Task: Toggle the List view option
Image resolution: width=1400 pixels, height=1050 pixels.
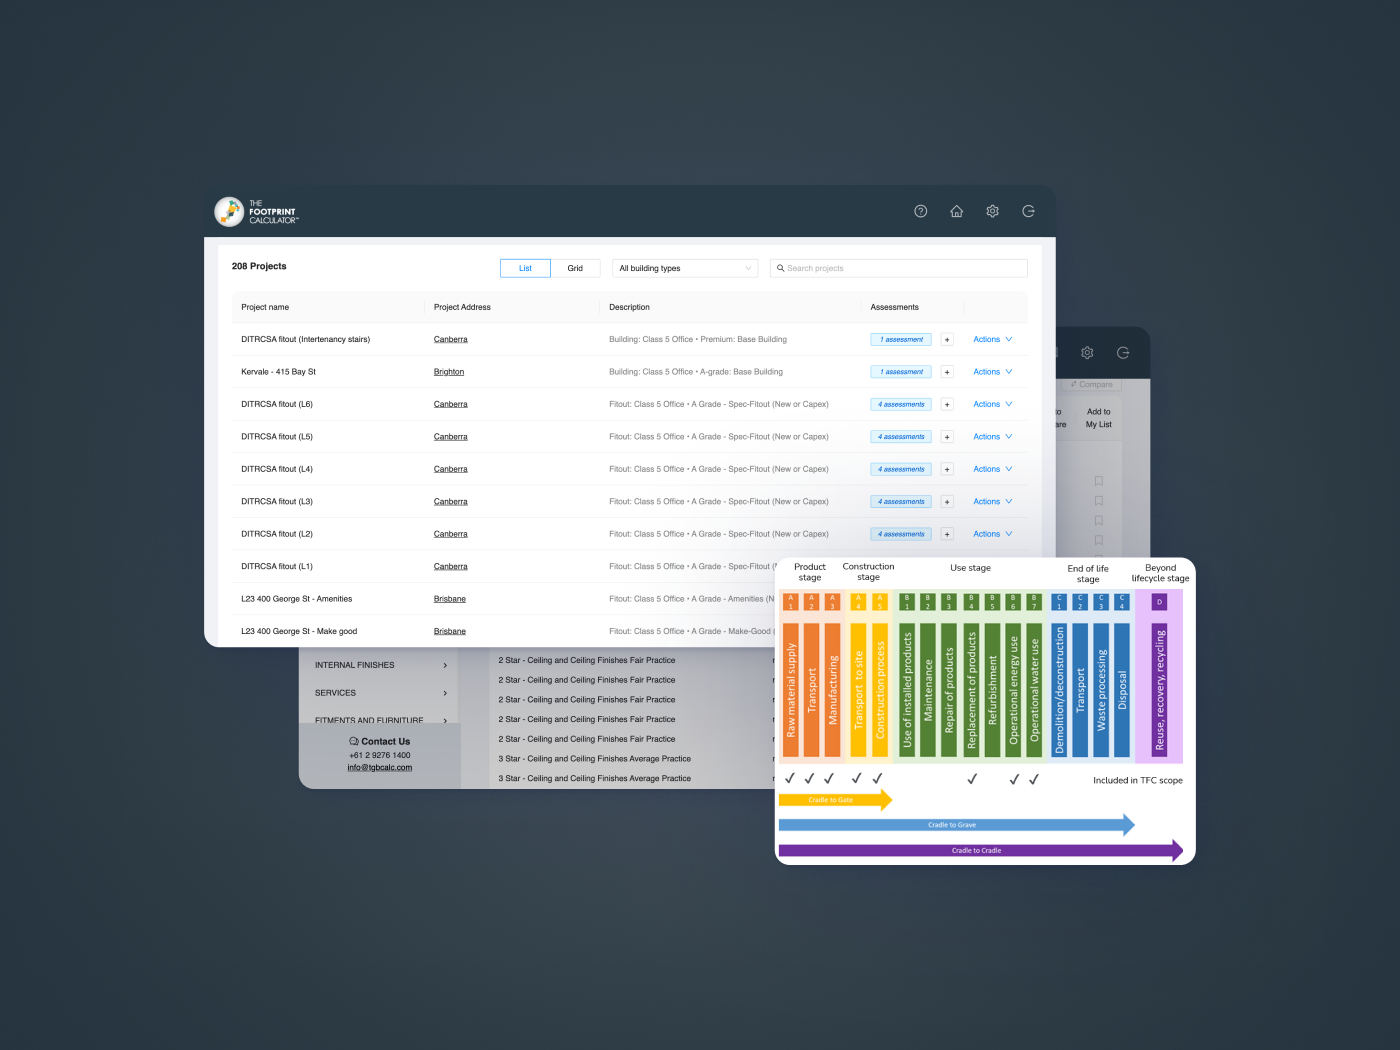Action: point(524,268)
